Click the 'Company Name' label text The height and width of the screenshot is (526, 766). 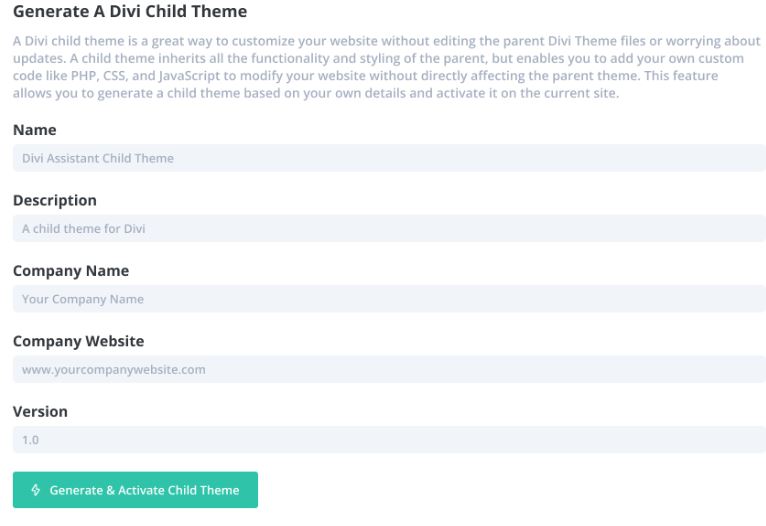pyautogui.click(x=71, y=271)
